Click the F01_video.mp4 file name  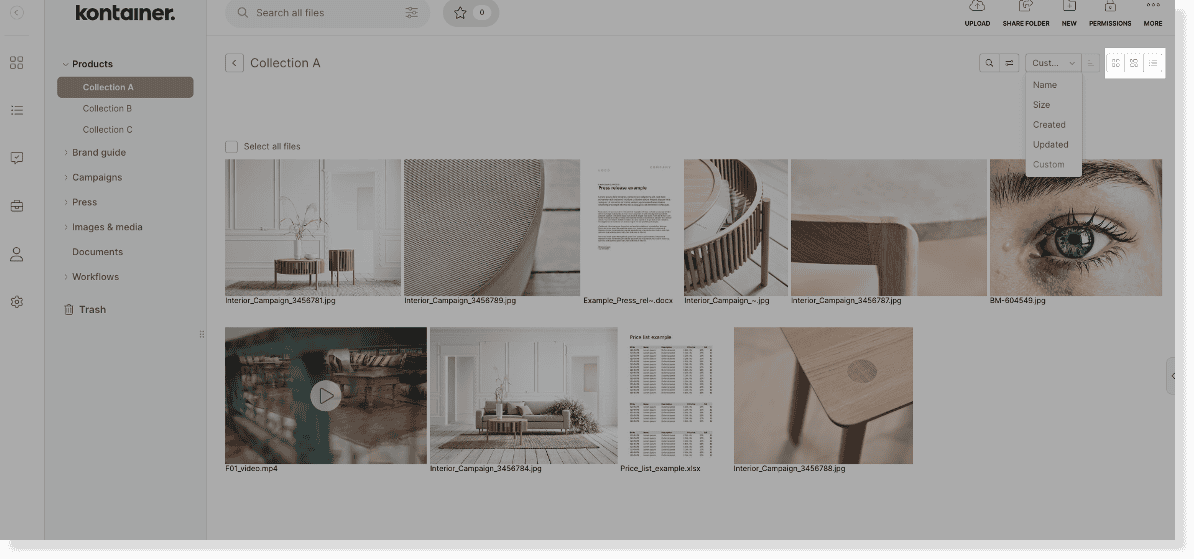coord(251,468)
